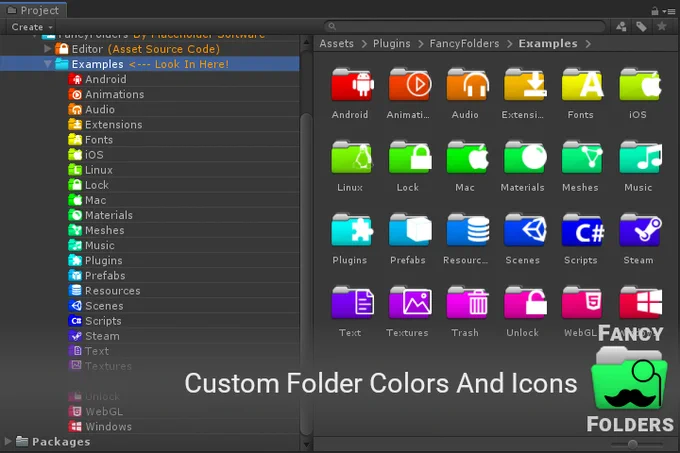Image resolution: width=680 pixels, height=453 pixels.
Task: Click tree scrollbar up arrow
Action: click(306, 42)
